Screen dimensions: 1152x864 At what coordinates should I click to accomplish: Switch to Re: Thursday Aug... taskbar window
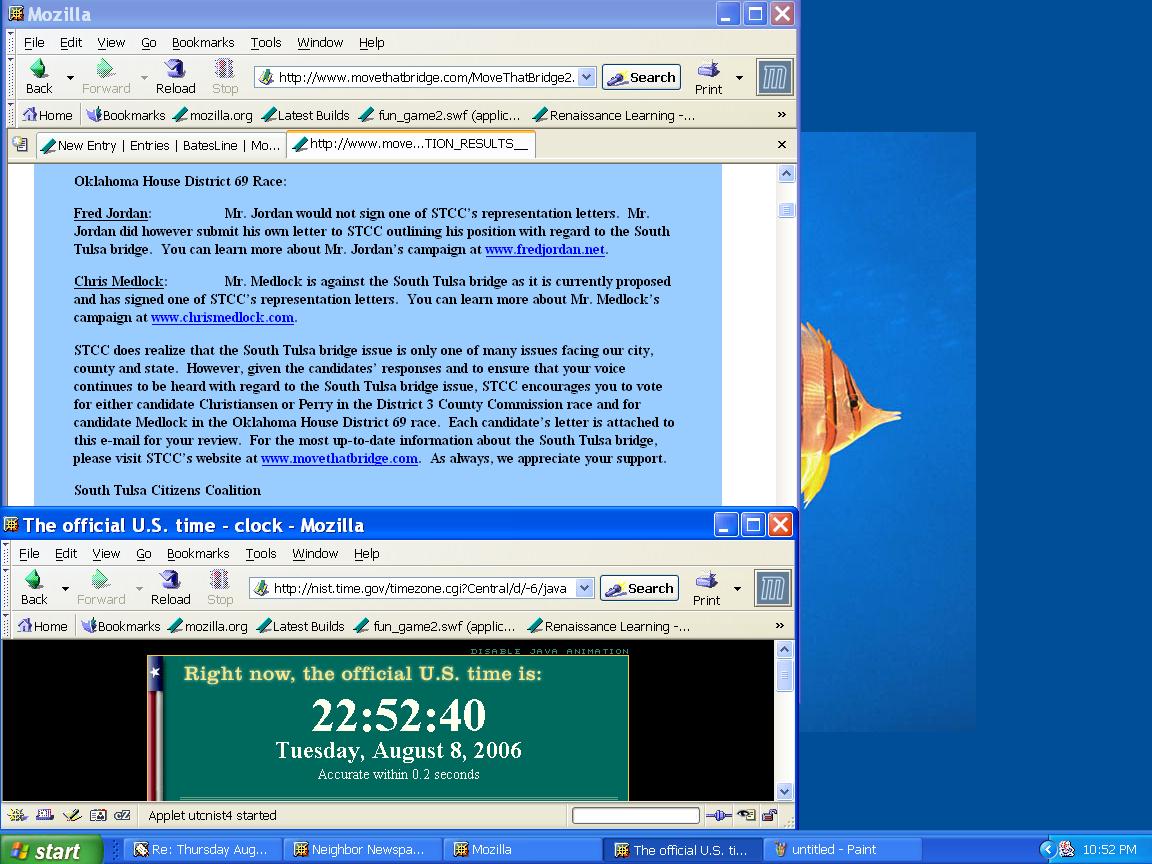click(x=201, y=850)
